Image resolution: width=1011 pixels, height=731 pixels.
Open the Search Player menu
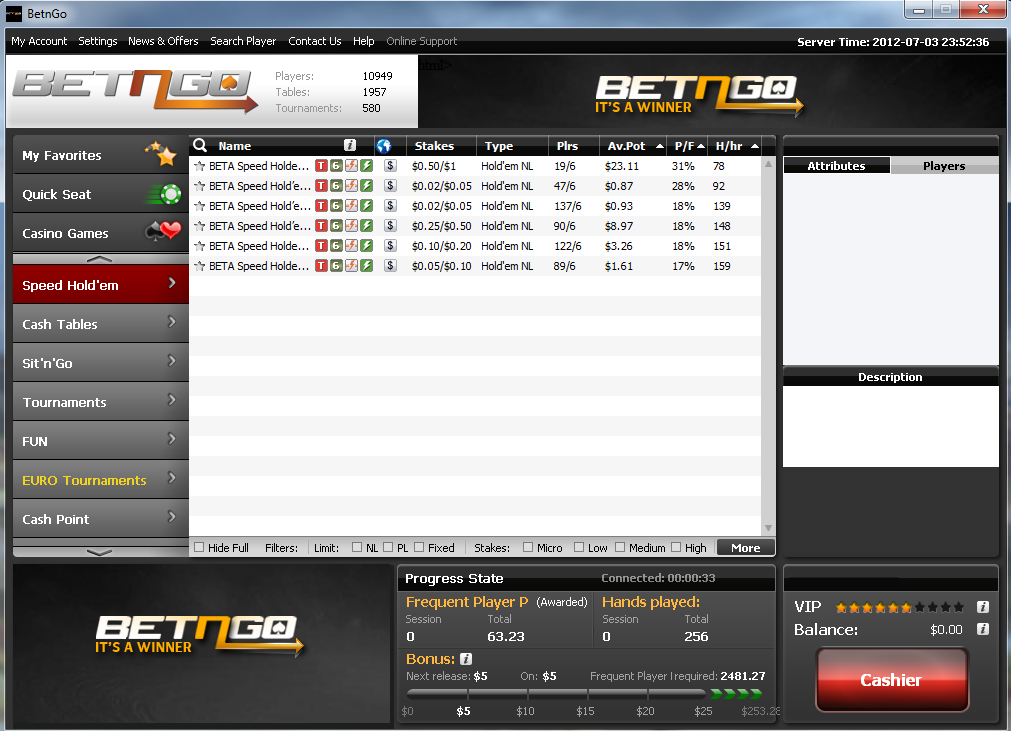pyautogui.click(x=243, y=41)
